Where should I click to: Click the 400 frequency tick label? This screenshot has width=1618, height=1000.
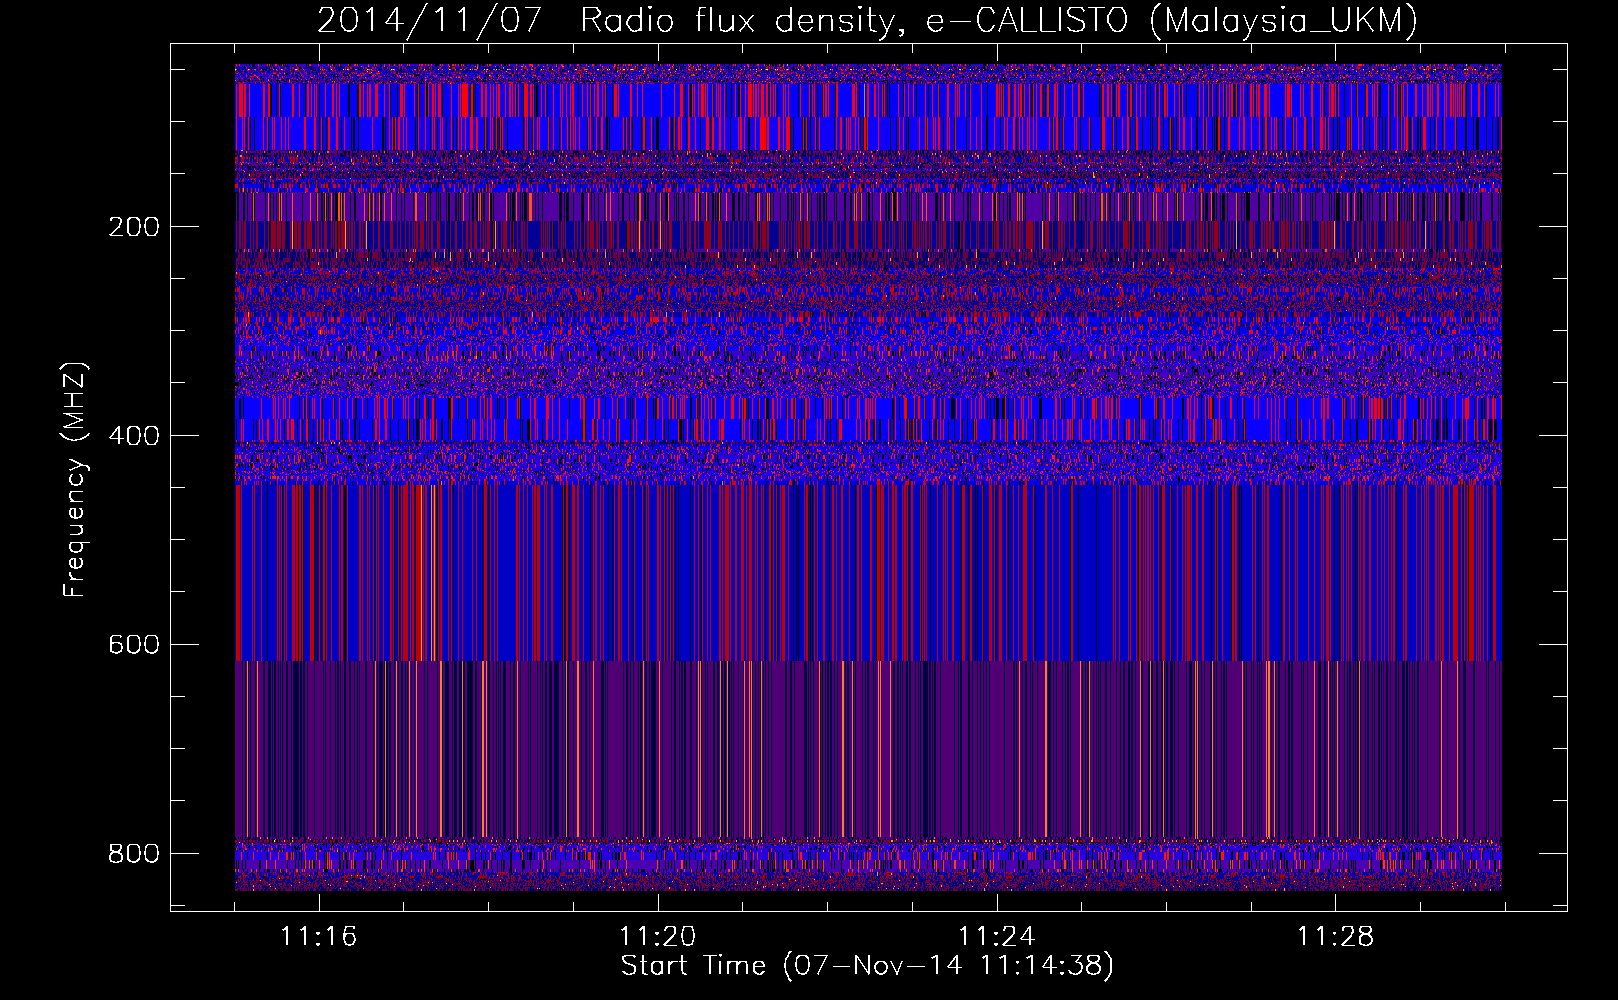tap(134, 436)
